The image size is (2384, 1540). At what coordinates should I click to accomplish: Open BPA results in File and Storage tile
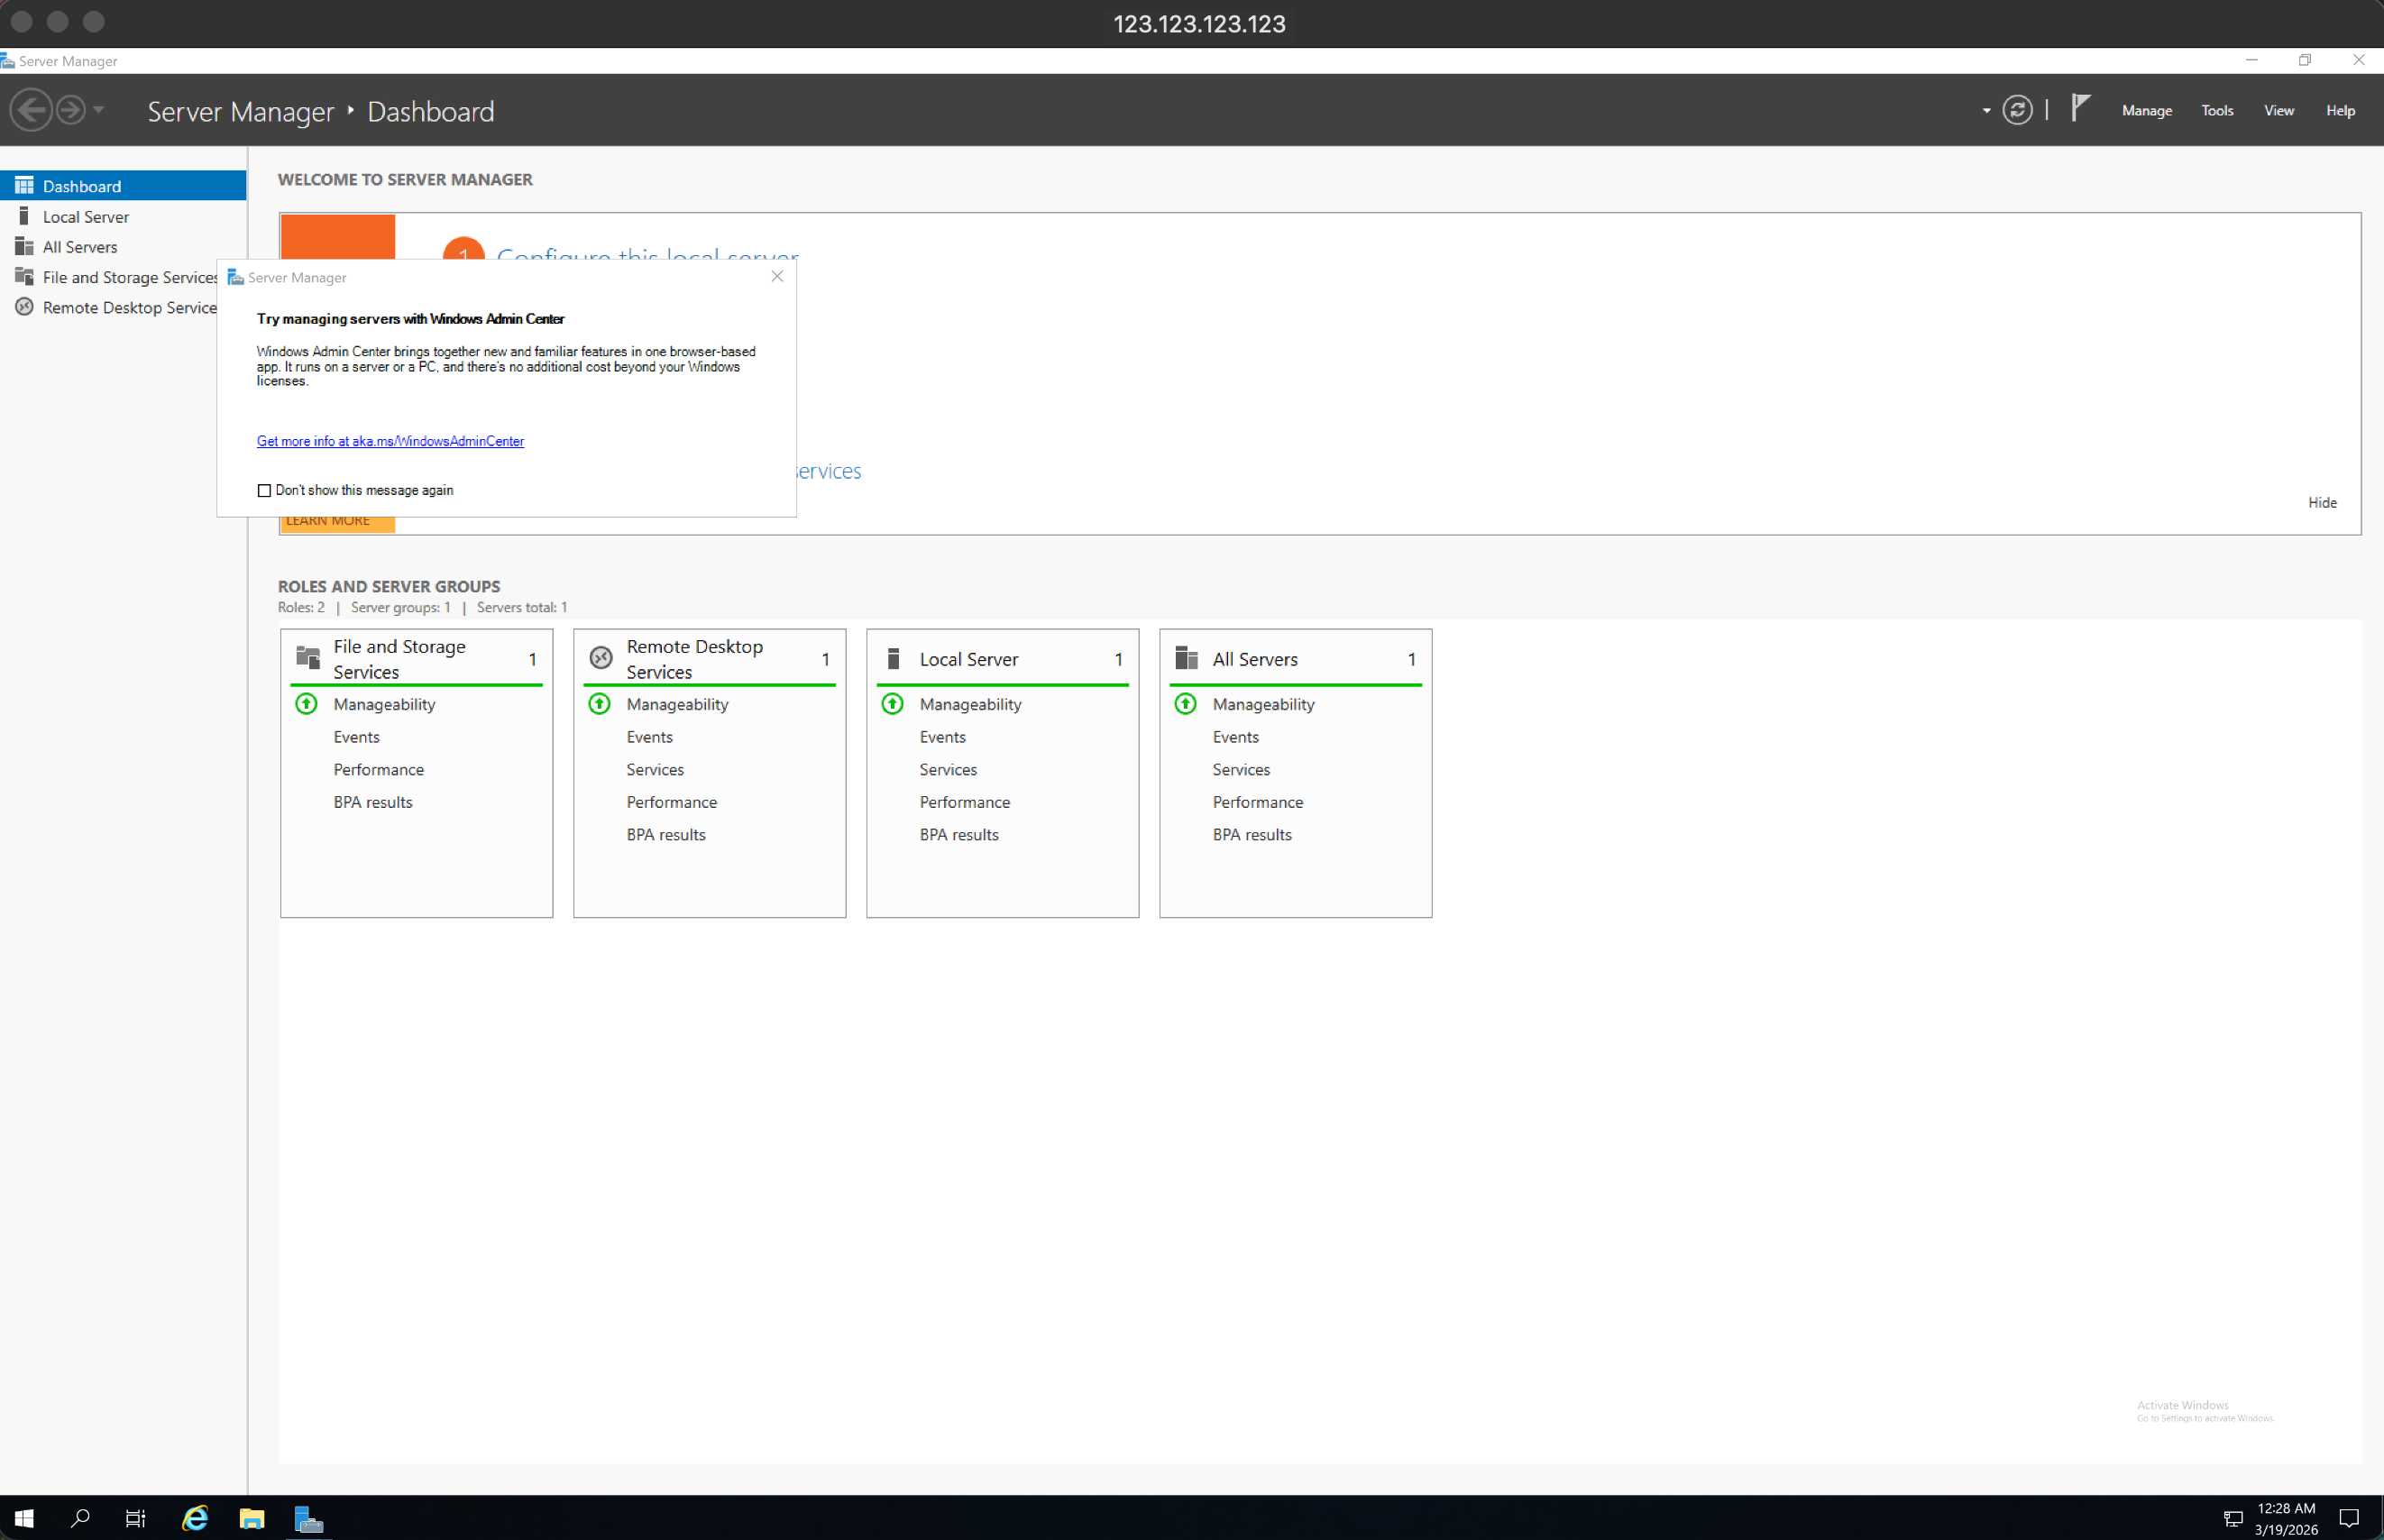click(372, 802)
